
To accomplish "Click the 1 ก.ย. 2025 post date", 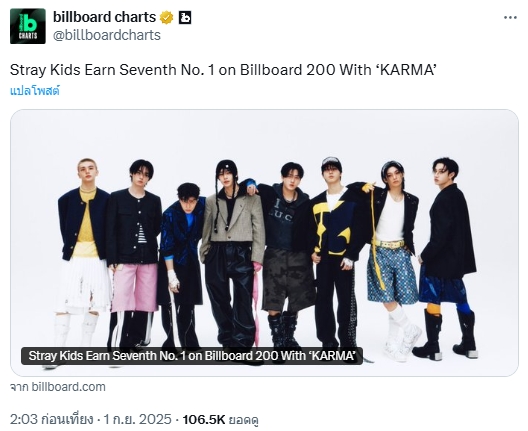I will pyautogui.click(x=137, y=420).
